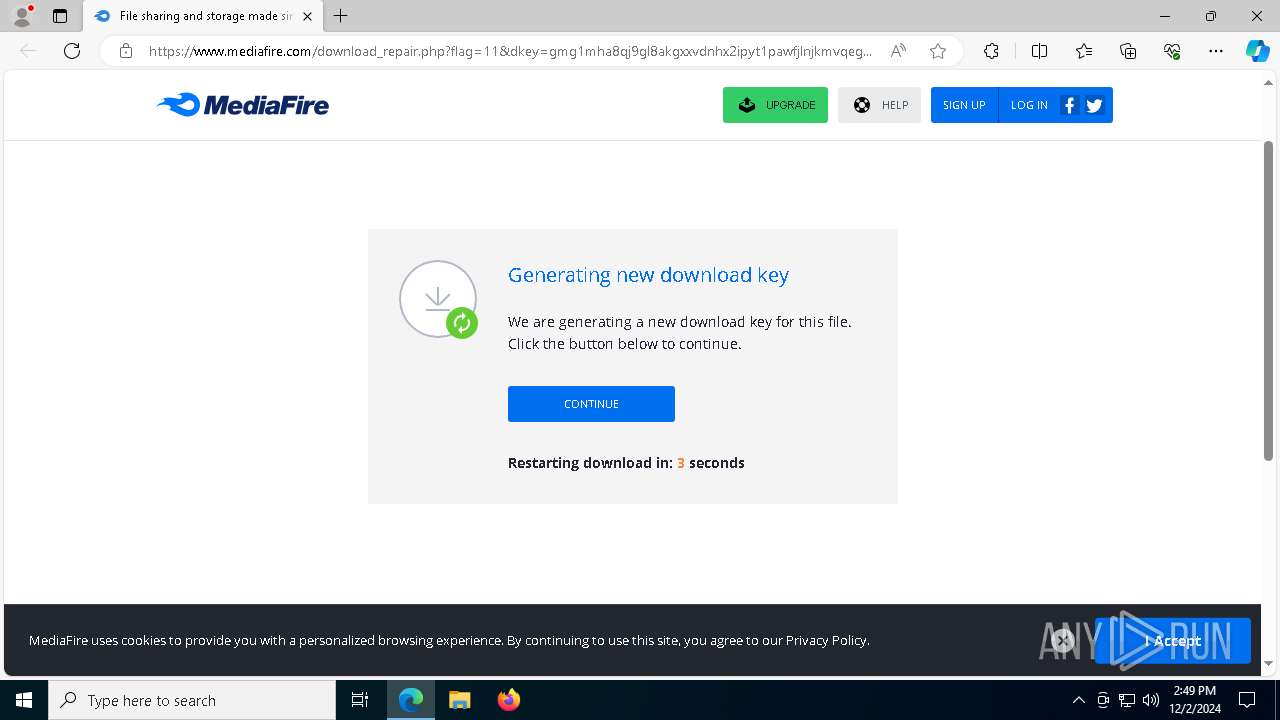Open Windows Start menu

coord(24,700)
